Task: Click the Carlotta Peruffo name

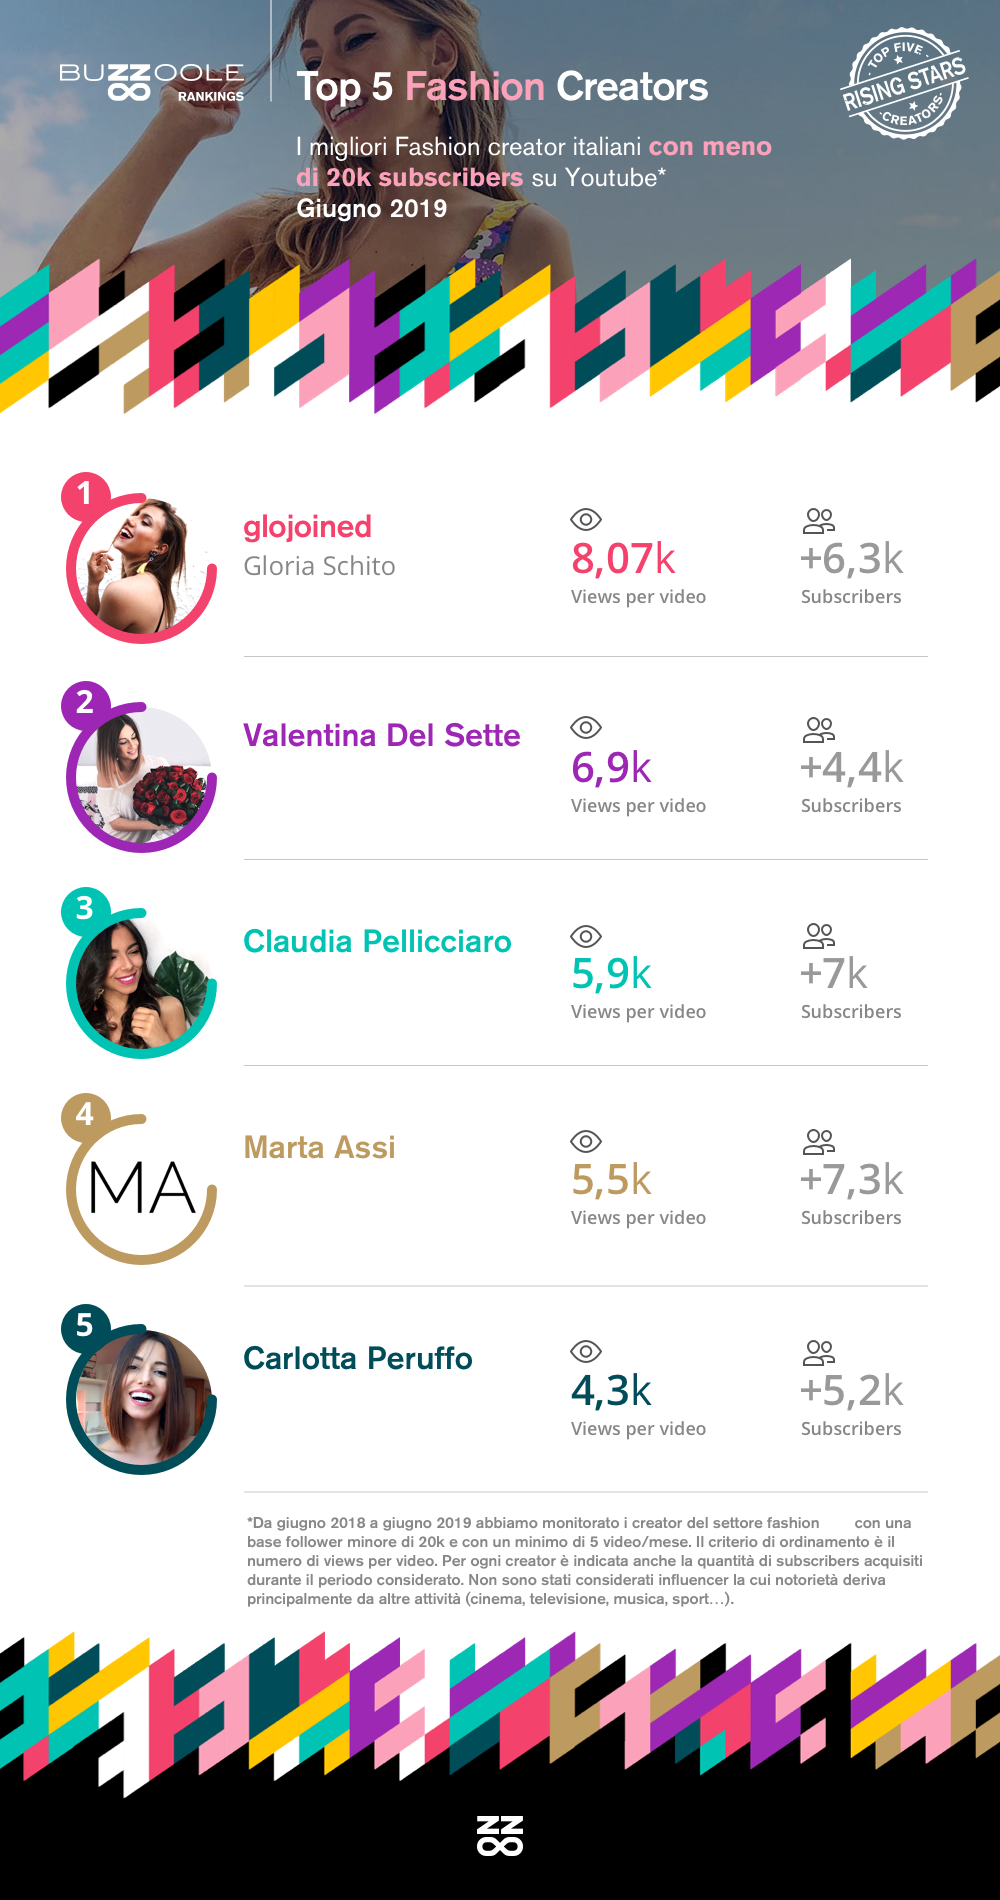Action: [x=358, y=1358]
